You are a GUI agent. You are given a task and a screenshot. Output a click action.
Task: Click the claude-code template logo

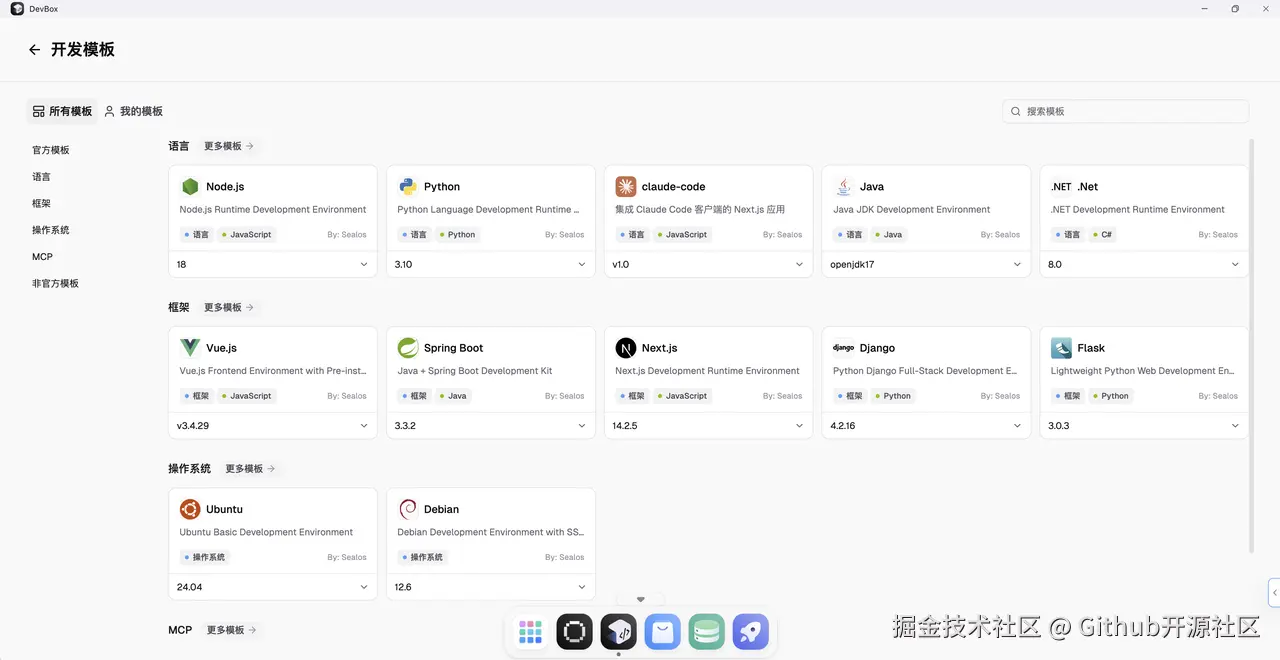(625, 187)
